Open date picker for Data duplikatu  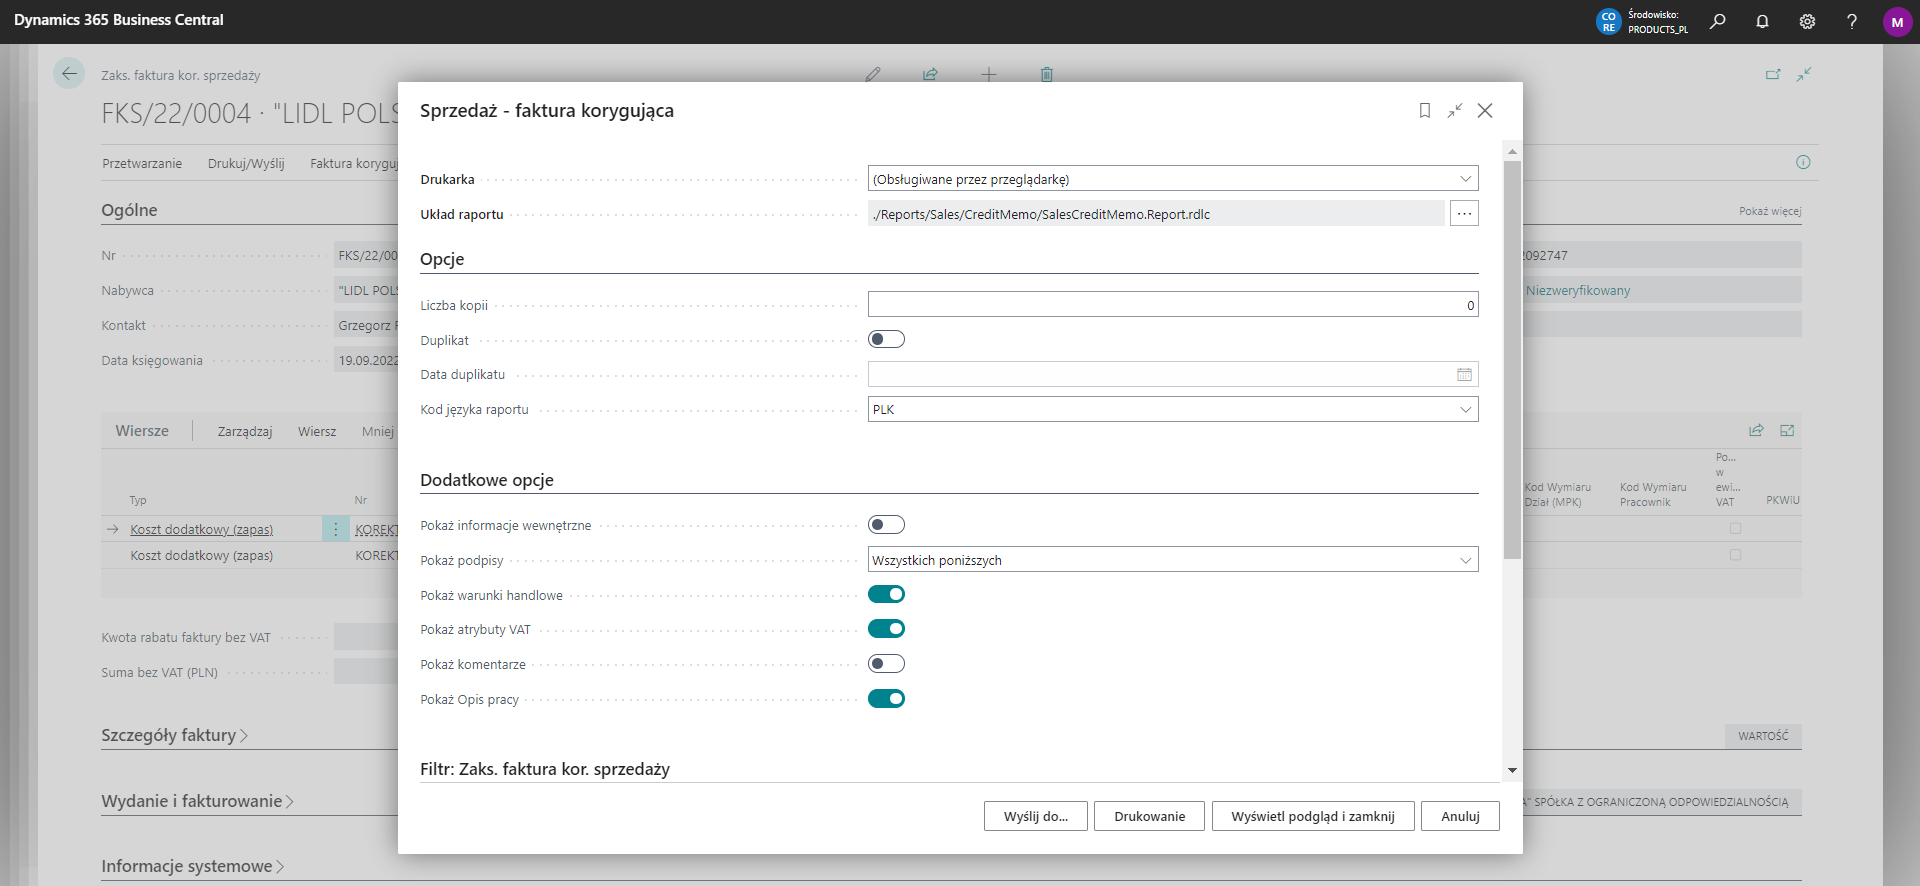(x=1464, y=375)
